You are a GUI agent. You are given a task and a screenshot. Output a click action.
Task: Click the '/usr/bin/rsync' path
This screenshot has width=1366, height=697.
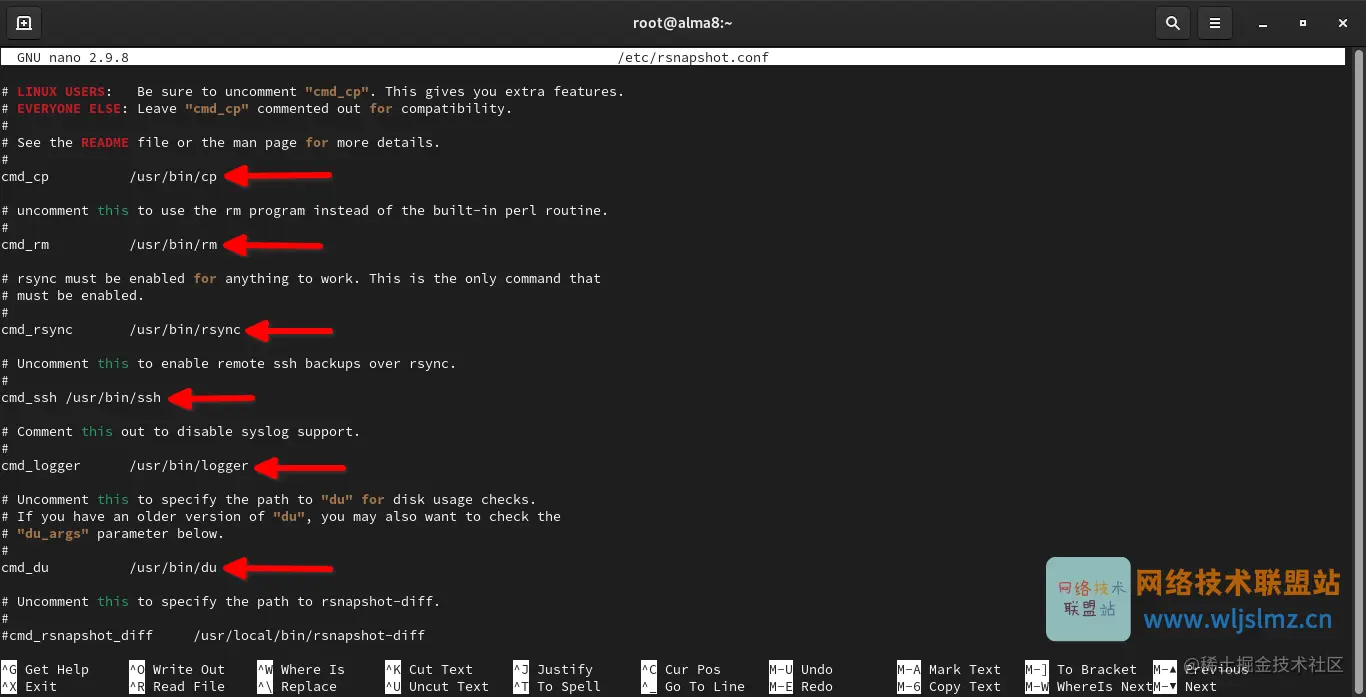click(185, 329)
